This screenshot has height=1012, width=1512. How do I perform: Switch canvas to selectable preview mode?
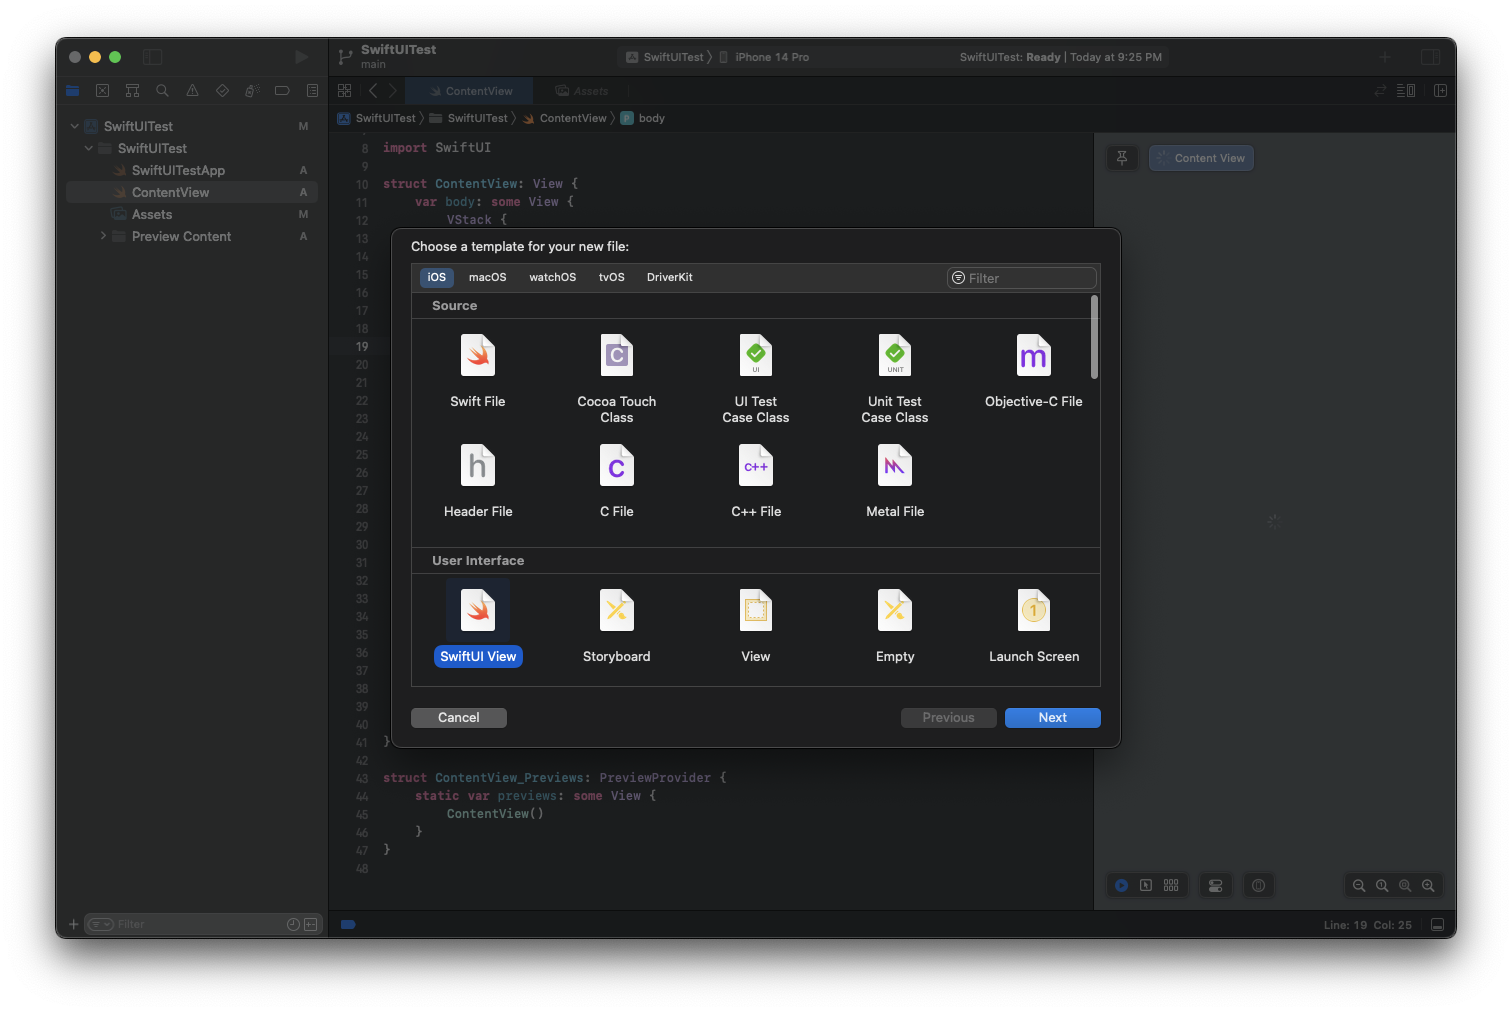1146,885
